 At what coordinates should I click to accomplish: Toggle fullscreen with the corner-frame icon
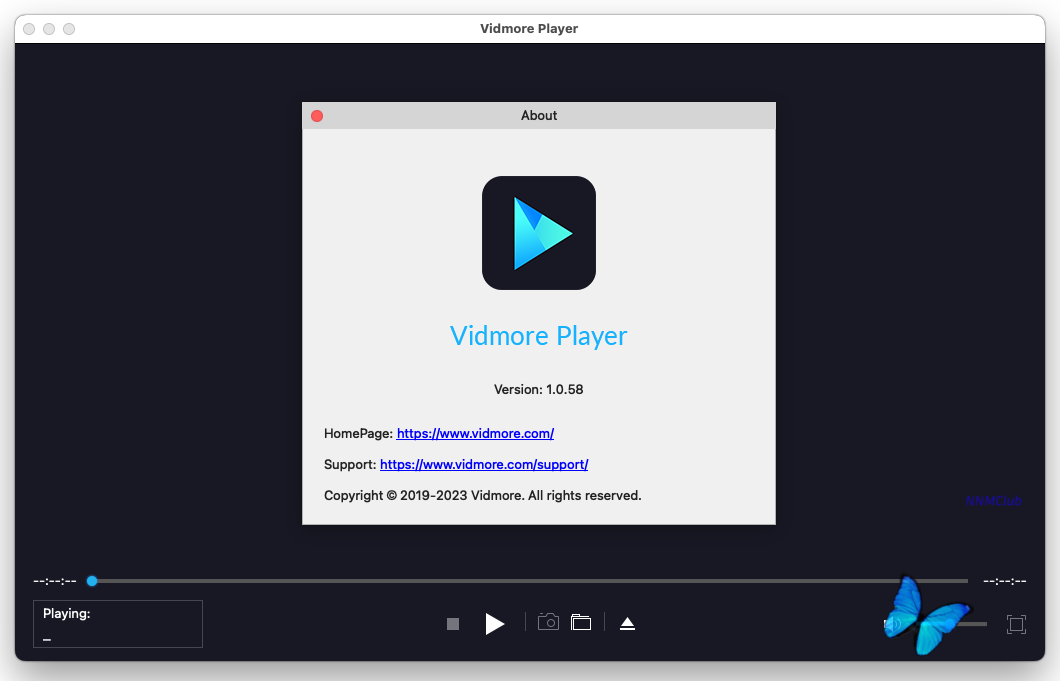[x=1016, y=624]
